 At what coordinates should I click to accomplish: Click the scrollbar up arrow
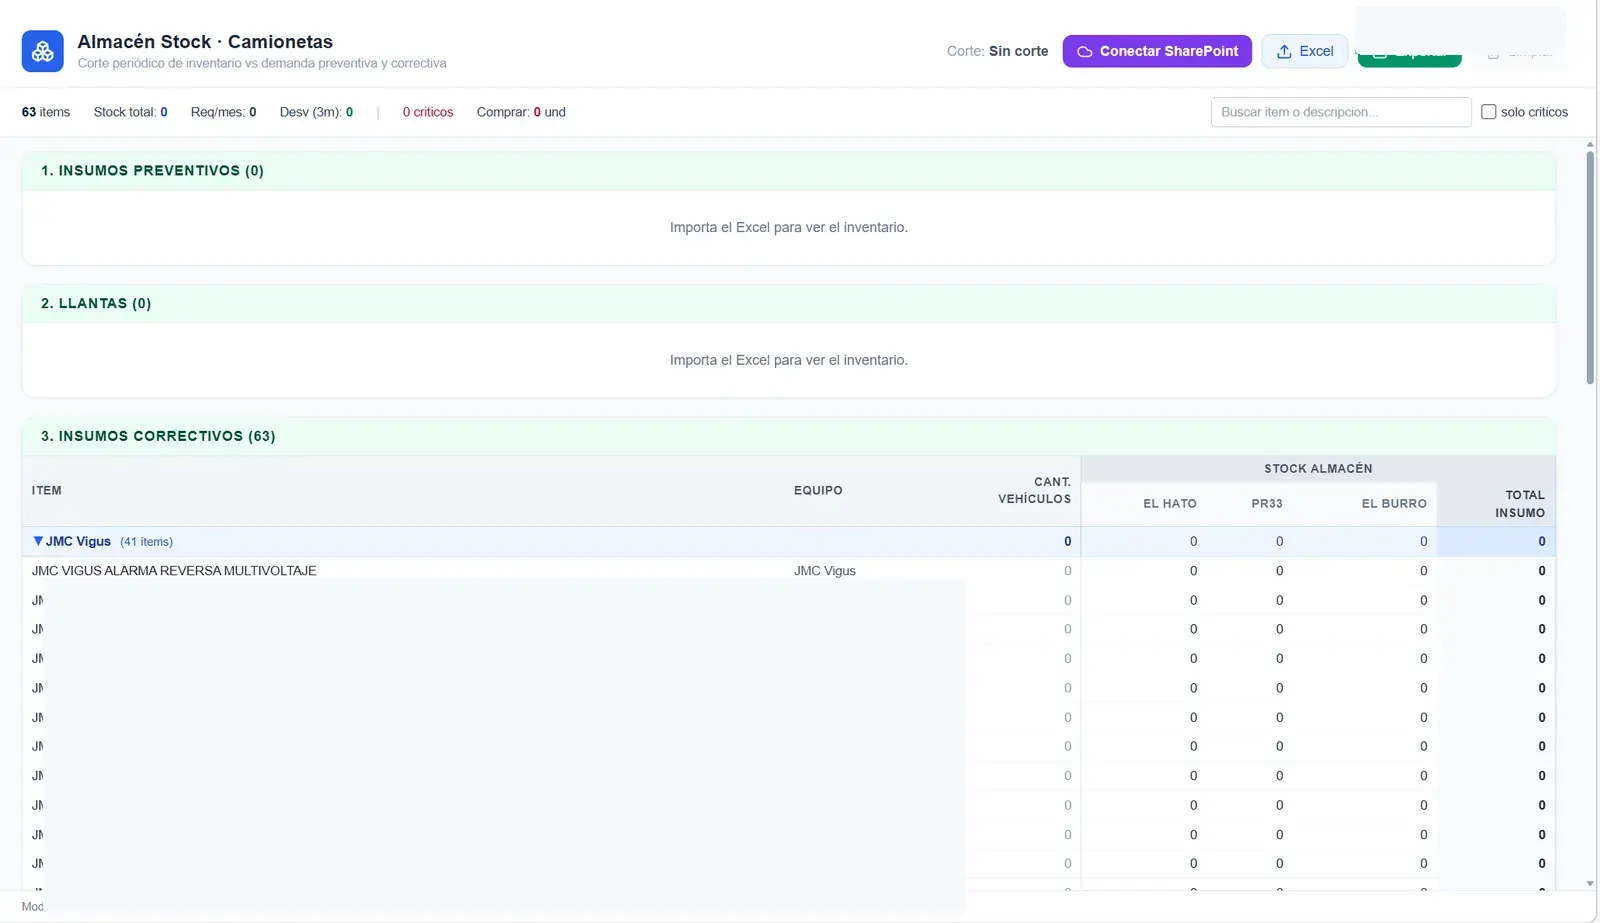coord(1590,145)
